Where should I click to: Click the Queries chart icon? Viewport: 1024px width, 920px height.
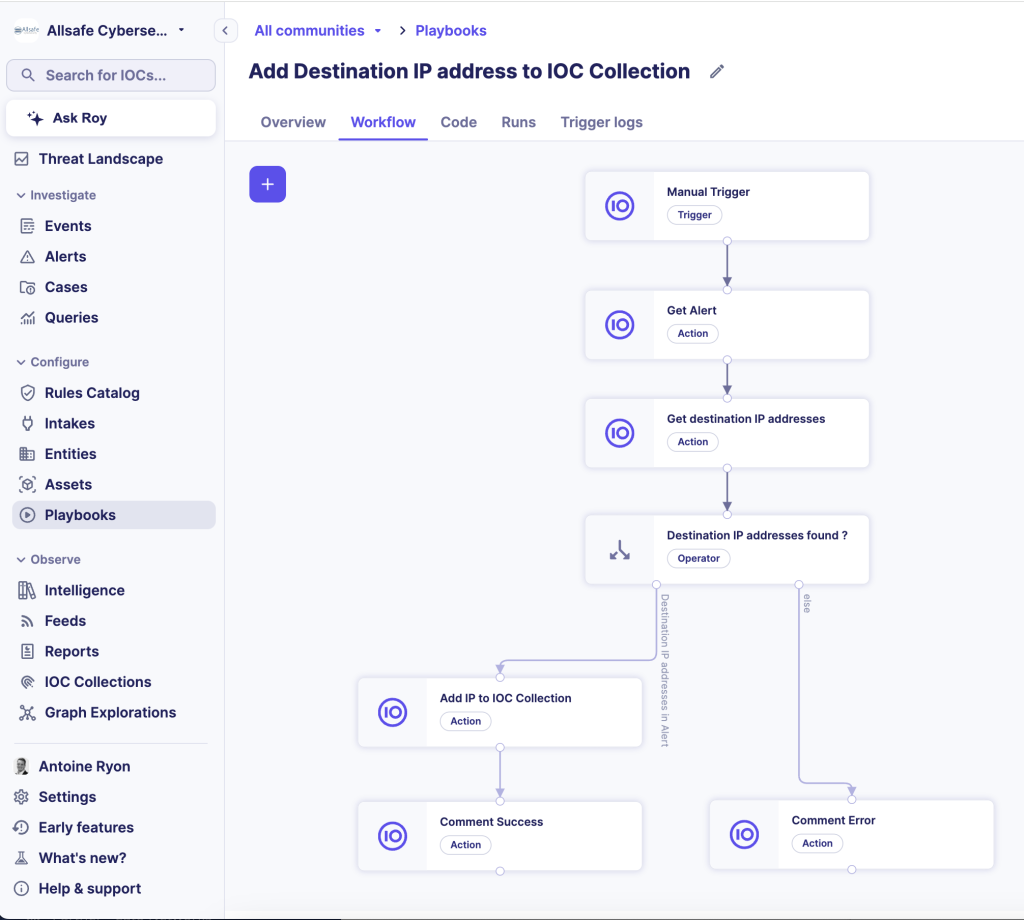click(27, 318)
